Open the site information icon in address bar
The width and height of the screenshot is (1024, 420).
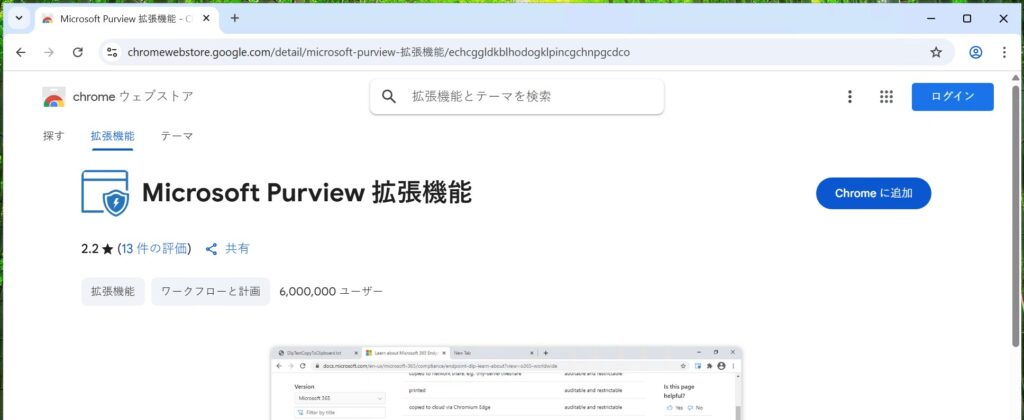click(x=112, y=52)
